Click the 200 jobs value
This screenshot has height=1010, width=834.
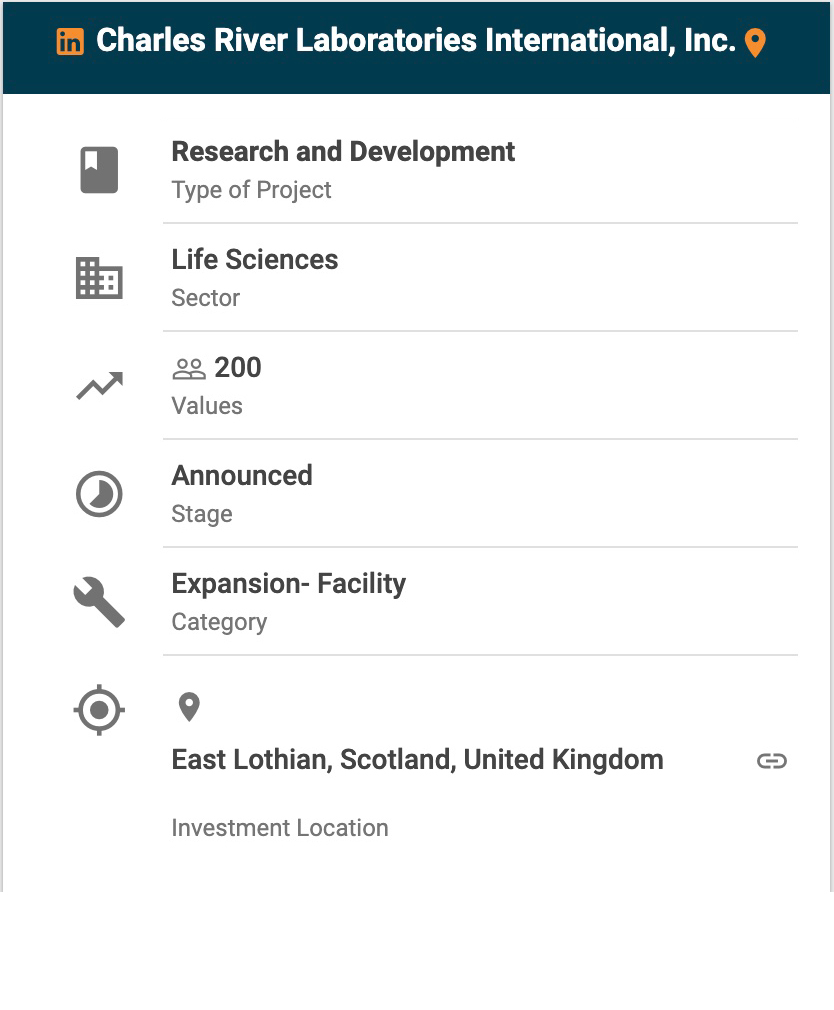coord(238,368)
